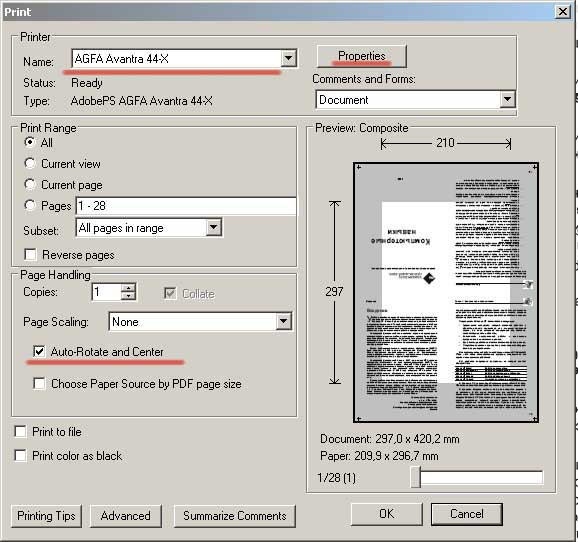Select the Current view radio button

tap(30, 163)
